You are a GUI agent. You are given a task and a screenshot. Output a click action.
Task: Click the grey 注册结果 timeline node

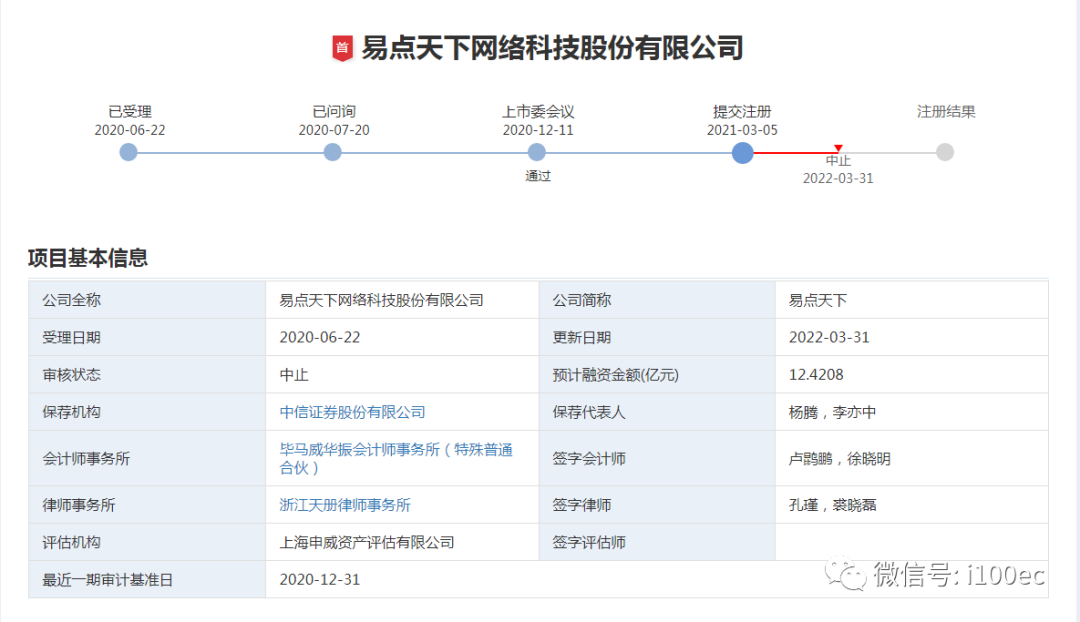point(945,152)
